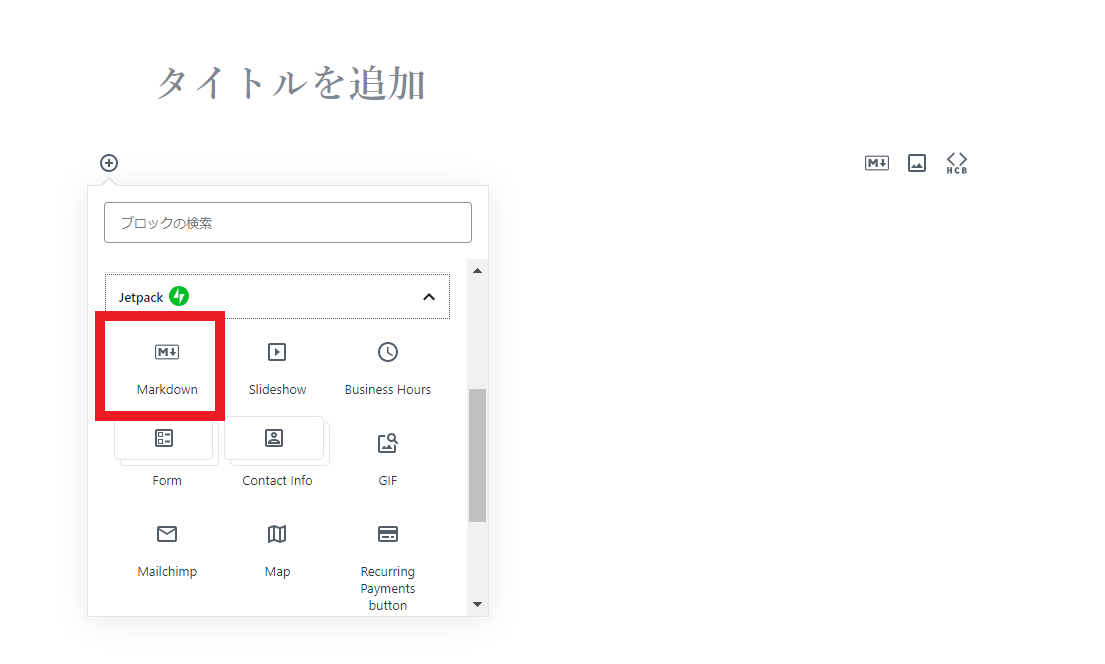
Task: Collapse the Jetpack section chevron
Action: 429,297
